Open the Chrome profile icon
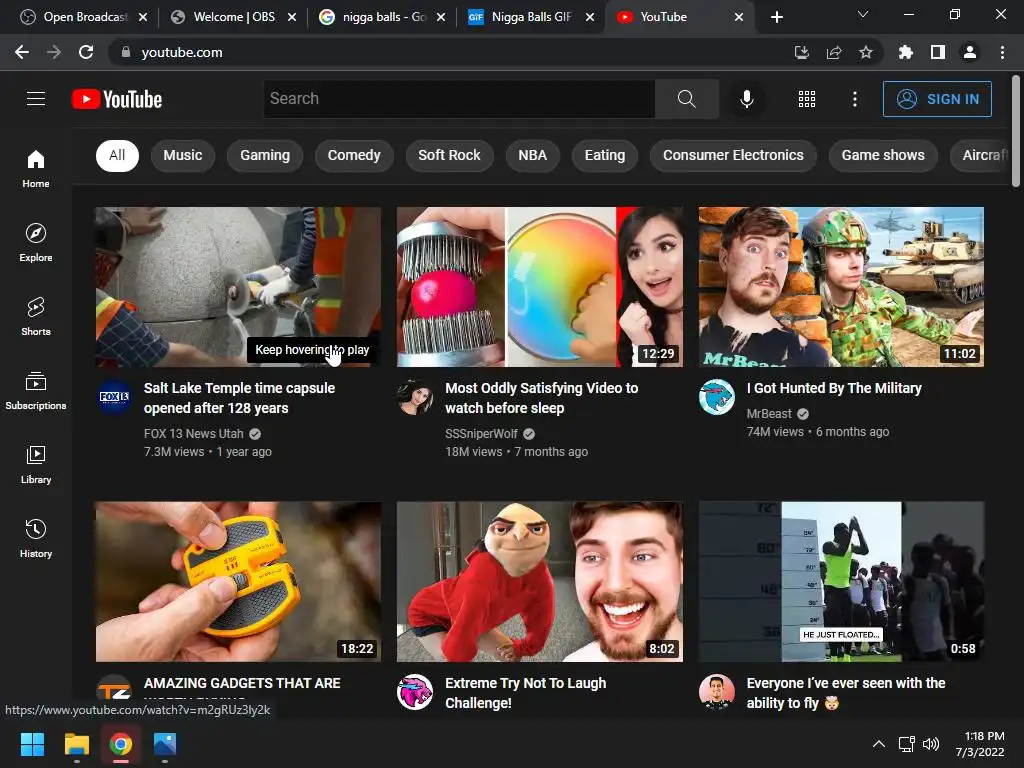This screenshot has width=1024, height=768. tap(969, 52)
